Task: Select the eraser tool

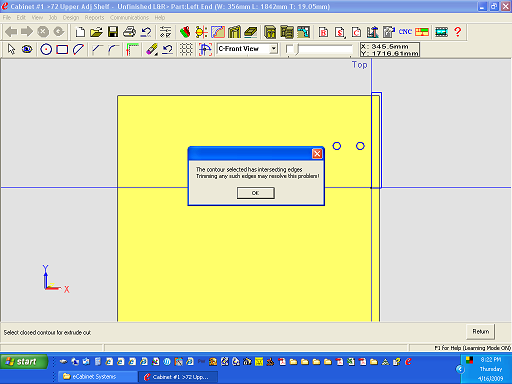Action: (152, 49)
